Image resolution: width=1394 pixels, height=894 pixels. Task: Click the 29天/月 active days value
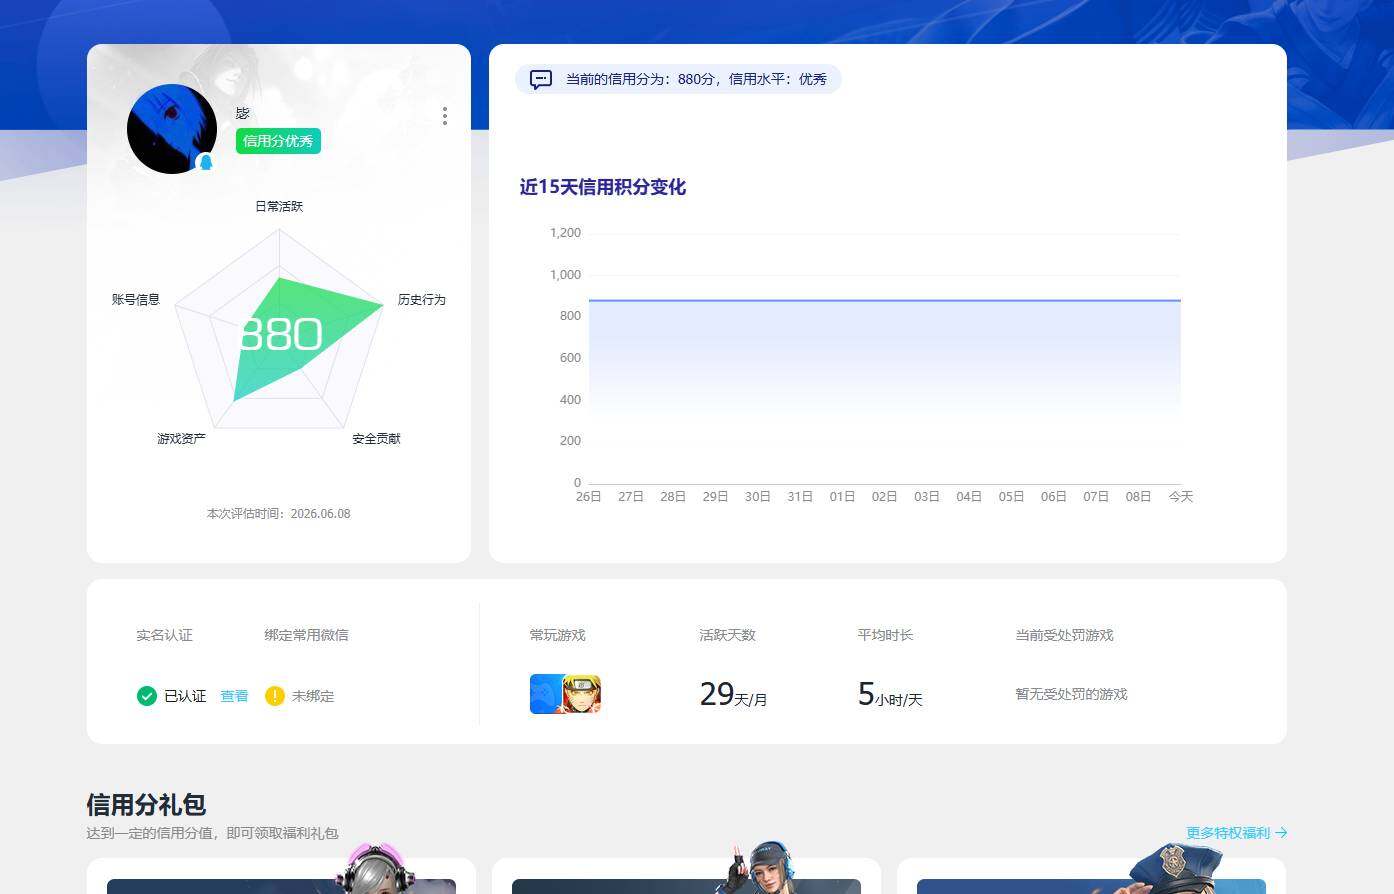click(x=734, y=694)
